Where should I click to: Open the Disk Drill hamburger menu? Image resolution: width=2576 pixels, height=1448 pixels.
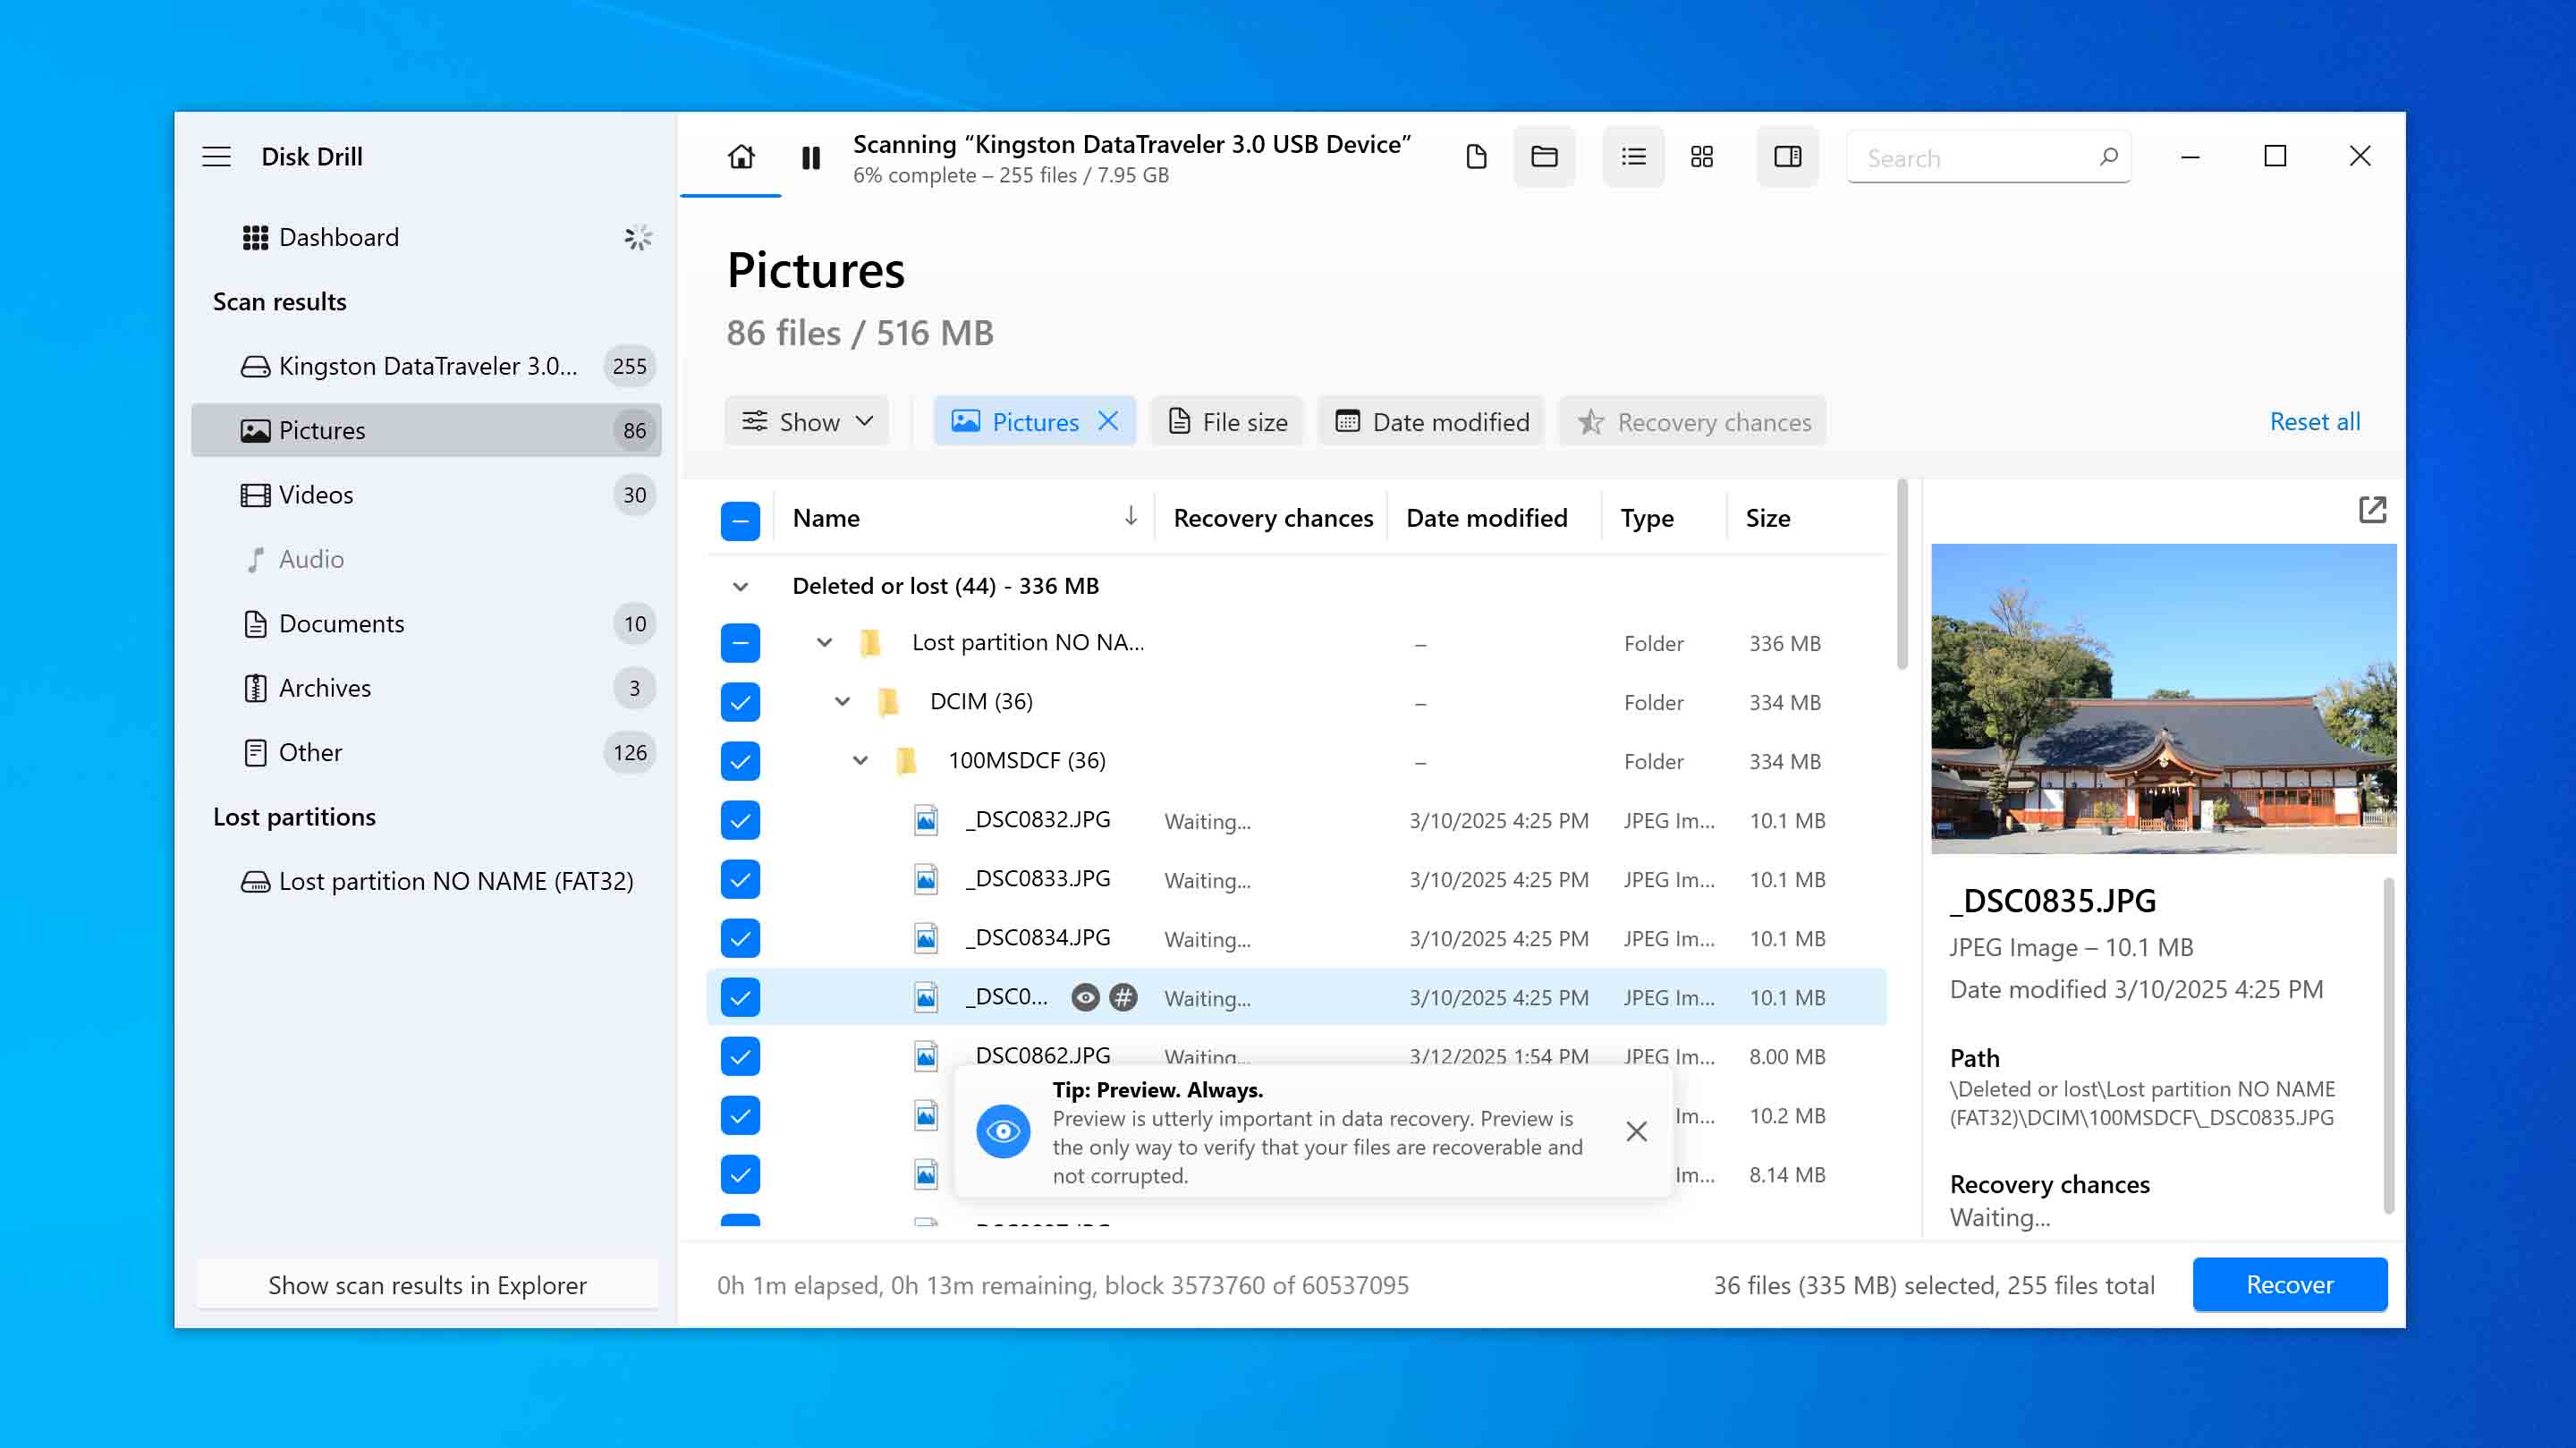pos(216,156)
